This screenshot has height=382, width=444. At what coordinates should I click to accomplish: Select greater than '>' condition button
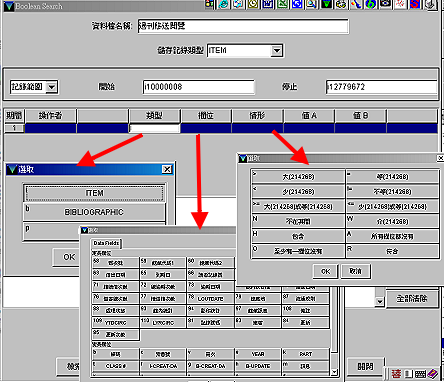click(x=298, y=177)
